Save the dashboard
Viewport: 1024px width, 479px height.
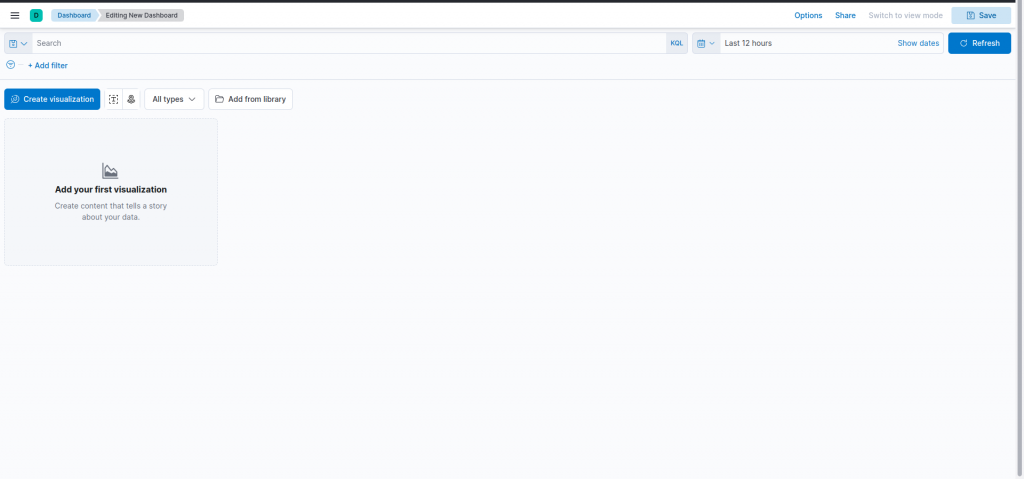(x=981, y=15)
